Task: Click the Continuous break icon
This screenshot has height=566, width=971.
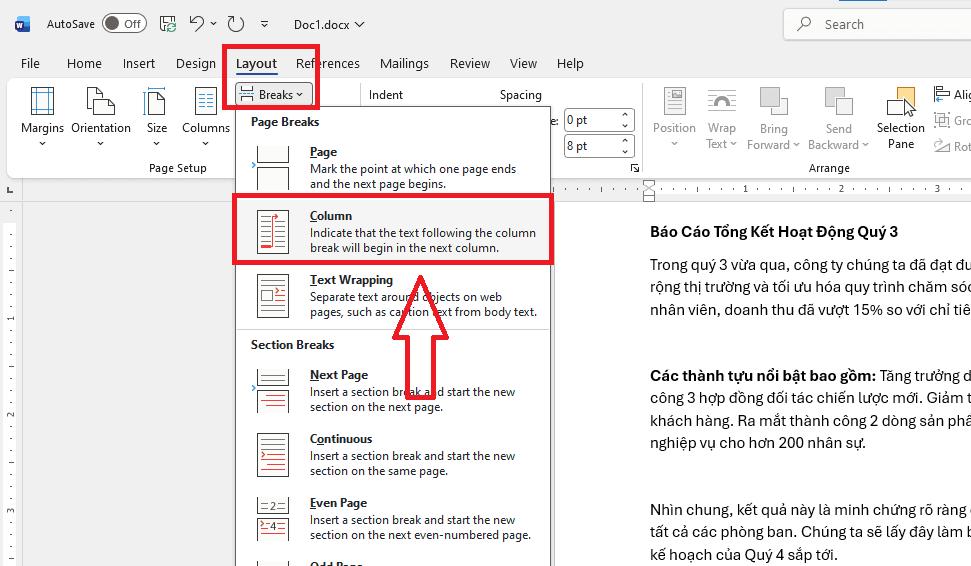Action: 273,455
